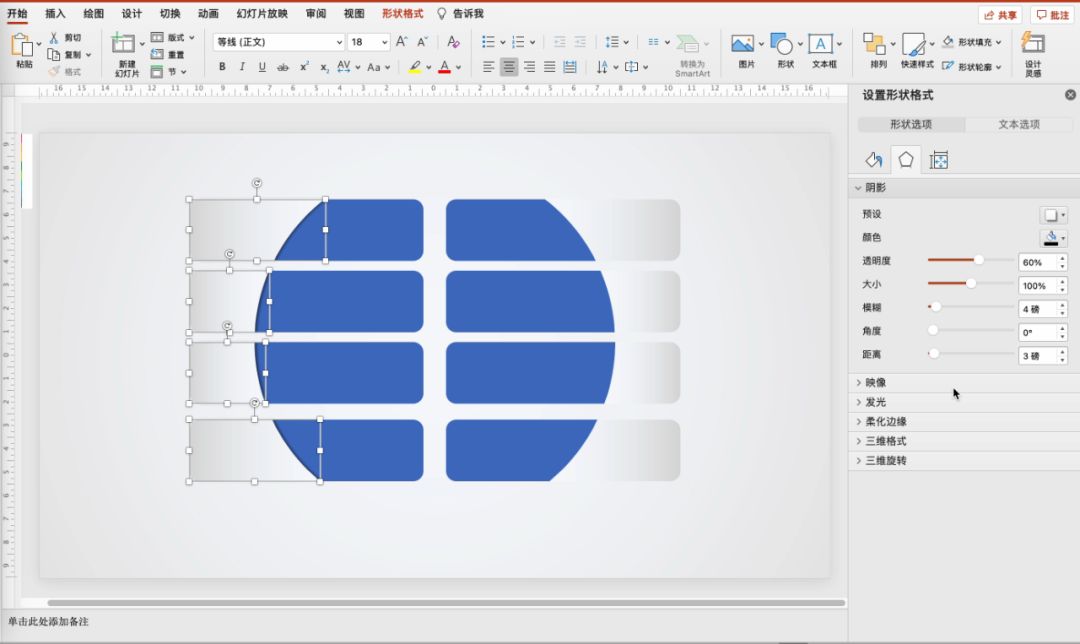Increase font size with the large A icon
Image resolution: width=1080 pixels, height=644 pixels.
tap(402, 42)
